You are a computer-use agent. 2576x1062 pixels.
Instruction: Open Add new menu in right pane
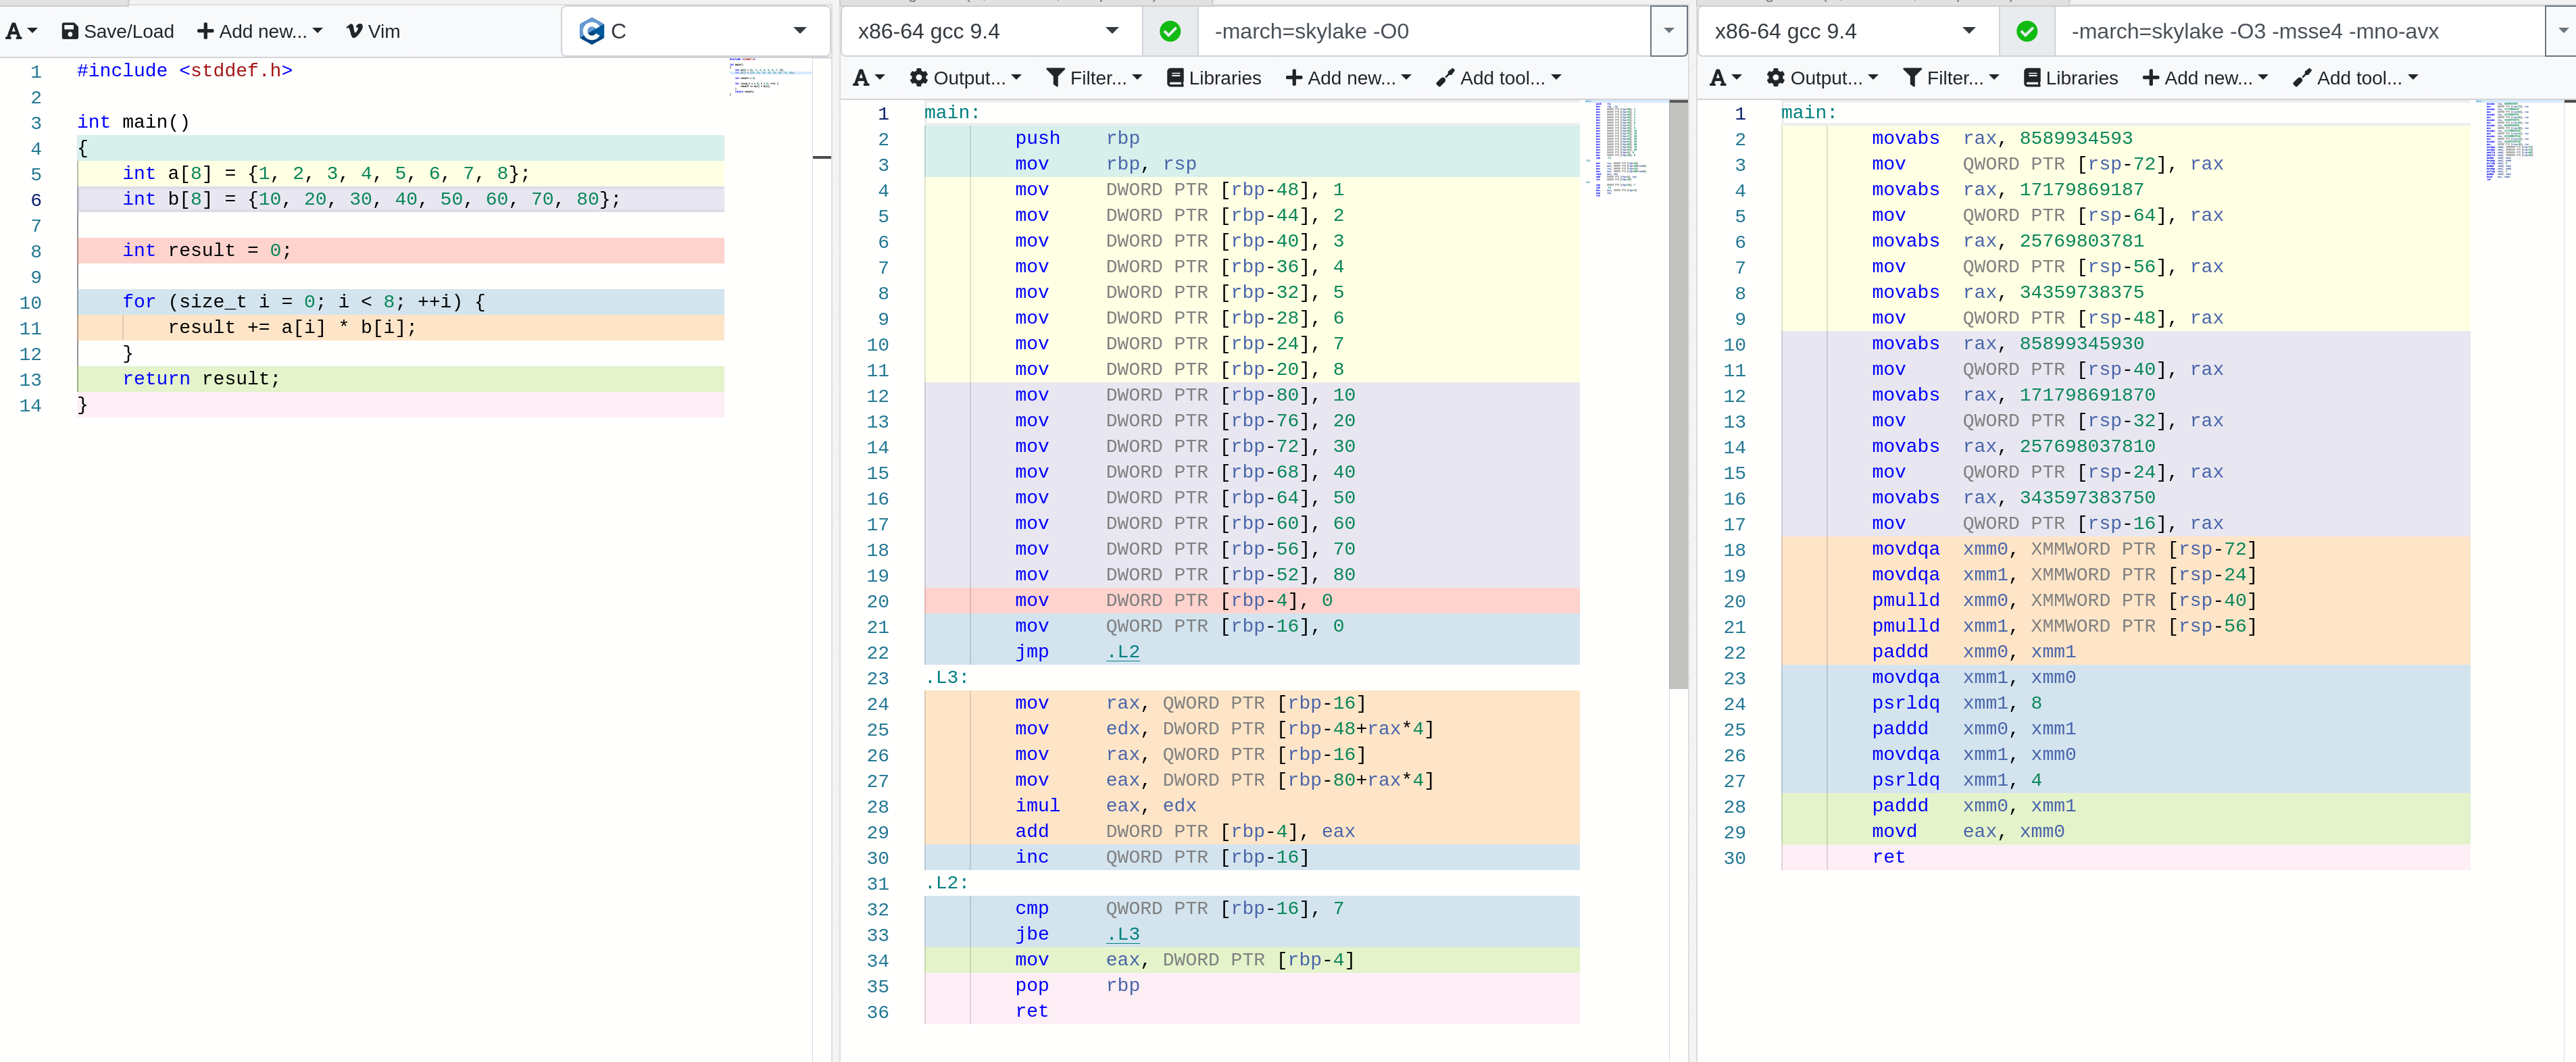(2204, 78)
